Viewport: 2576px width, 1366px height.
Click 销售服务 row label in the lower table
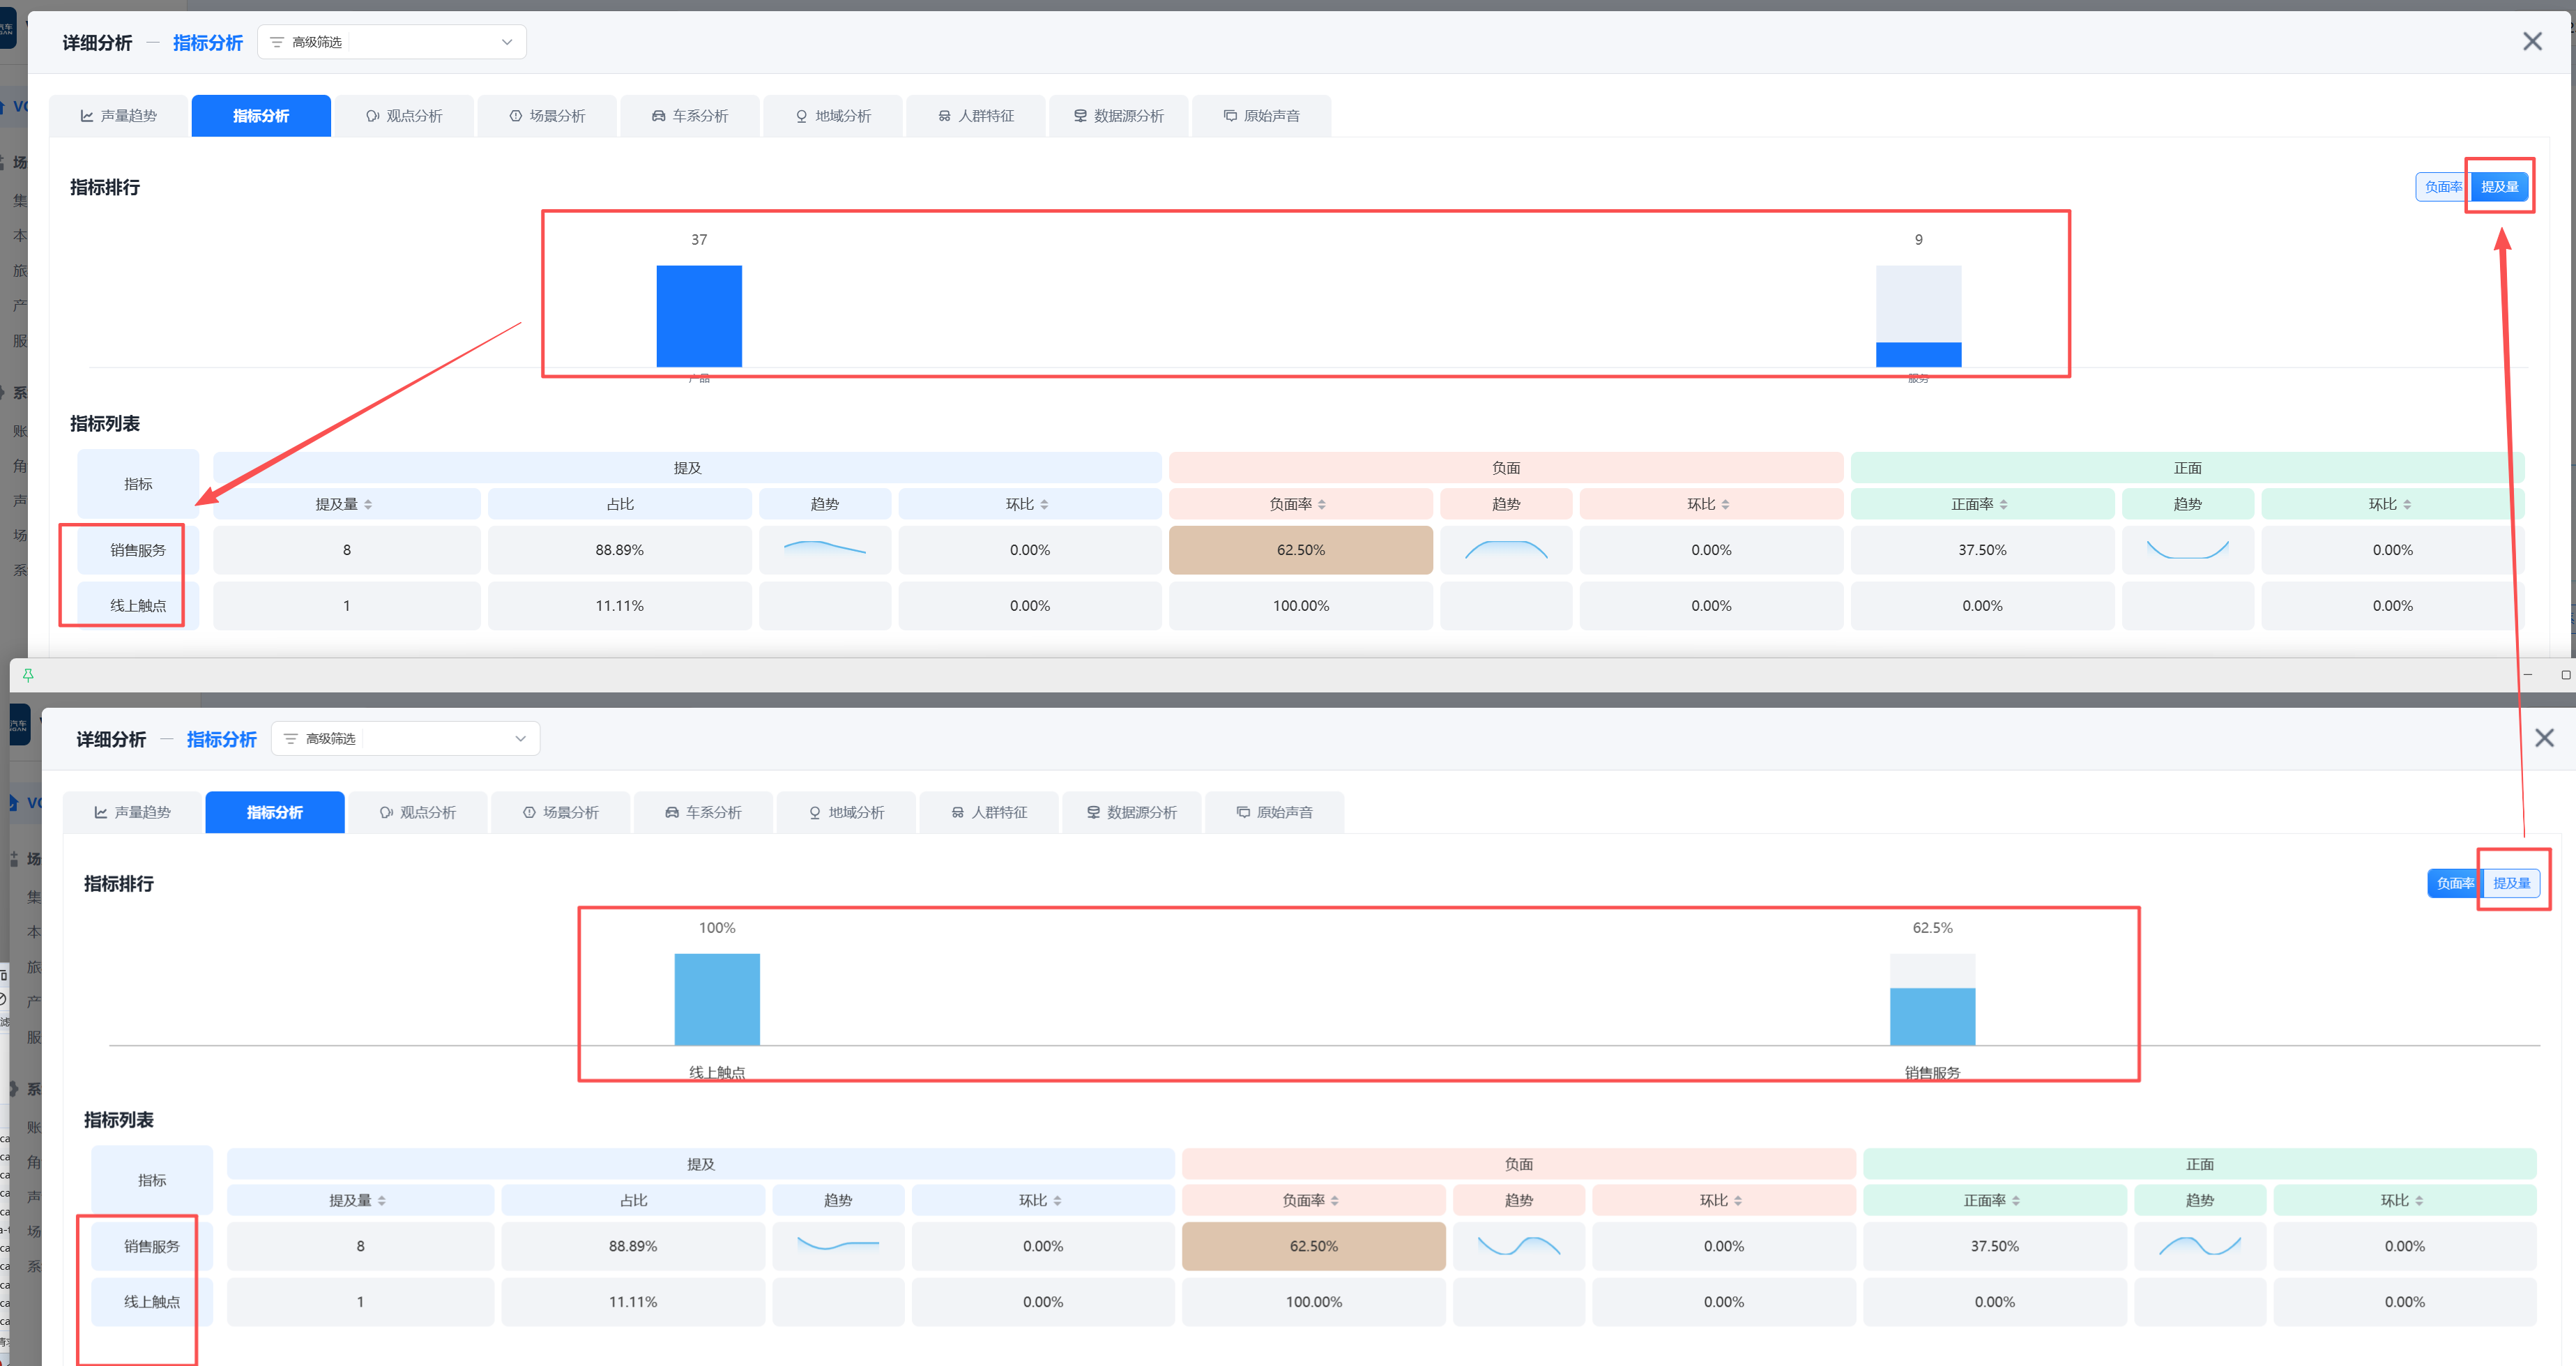click(x=152, y=1246)
